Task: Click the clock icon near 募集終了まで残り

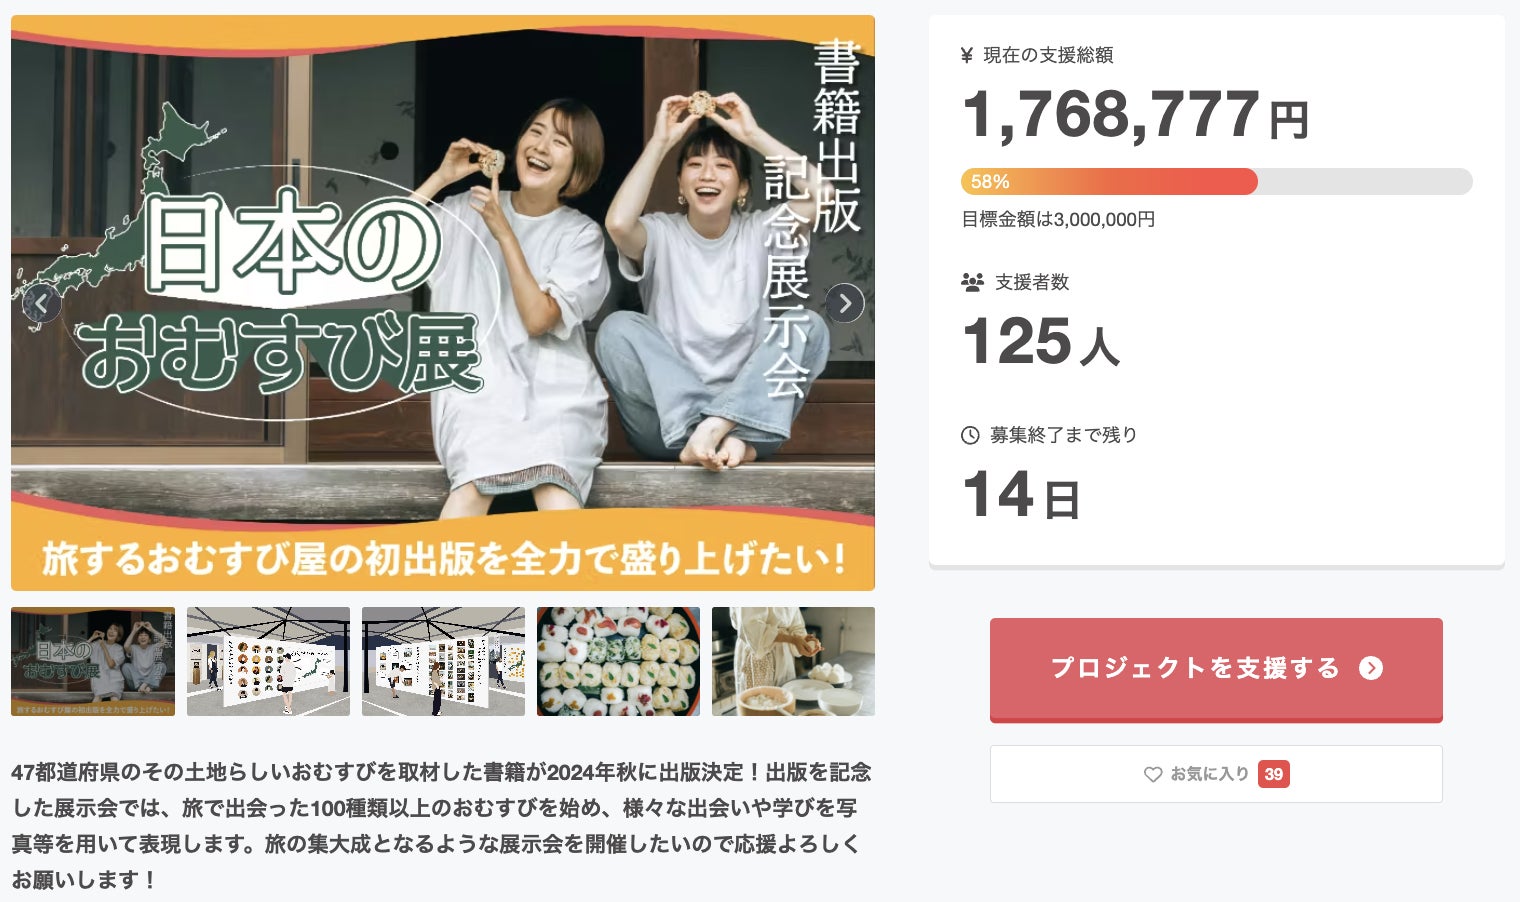Action: 970,435
